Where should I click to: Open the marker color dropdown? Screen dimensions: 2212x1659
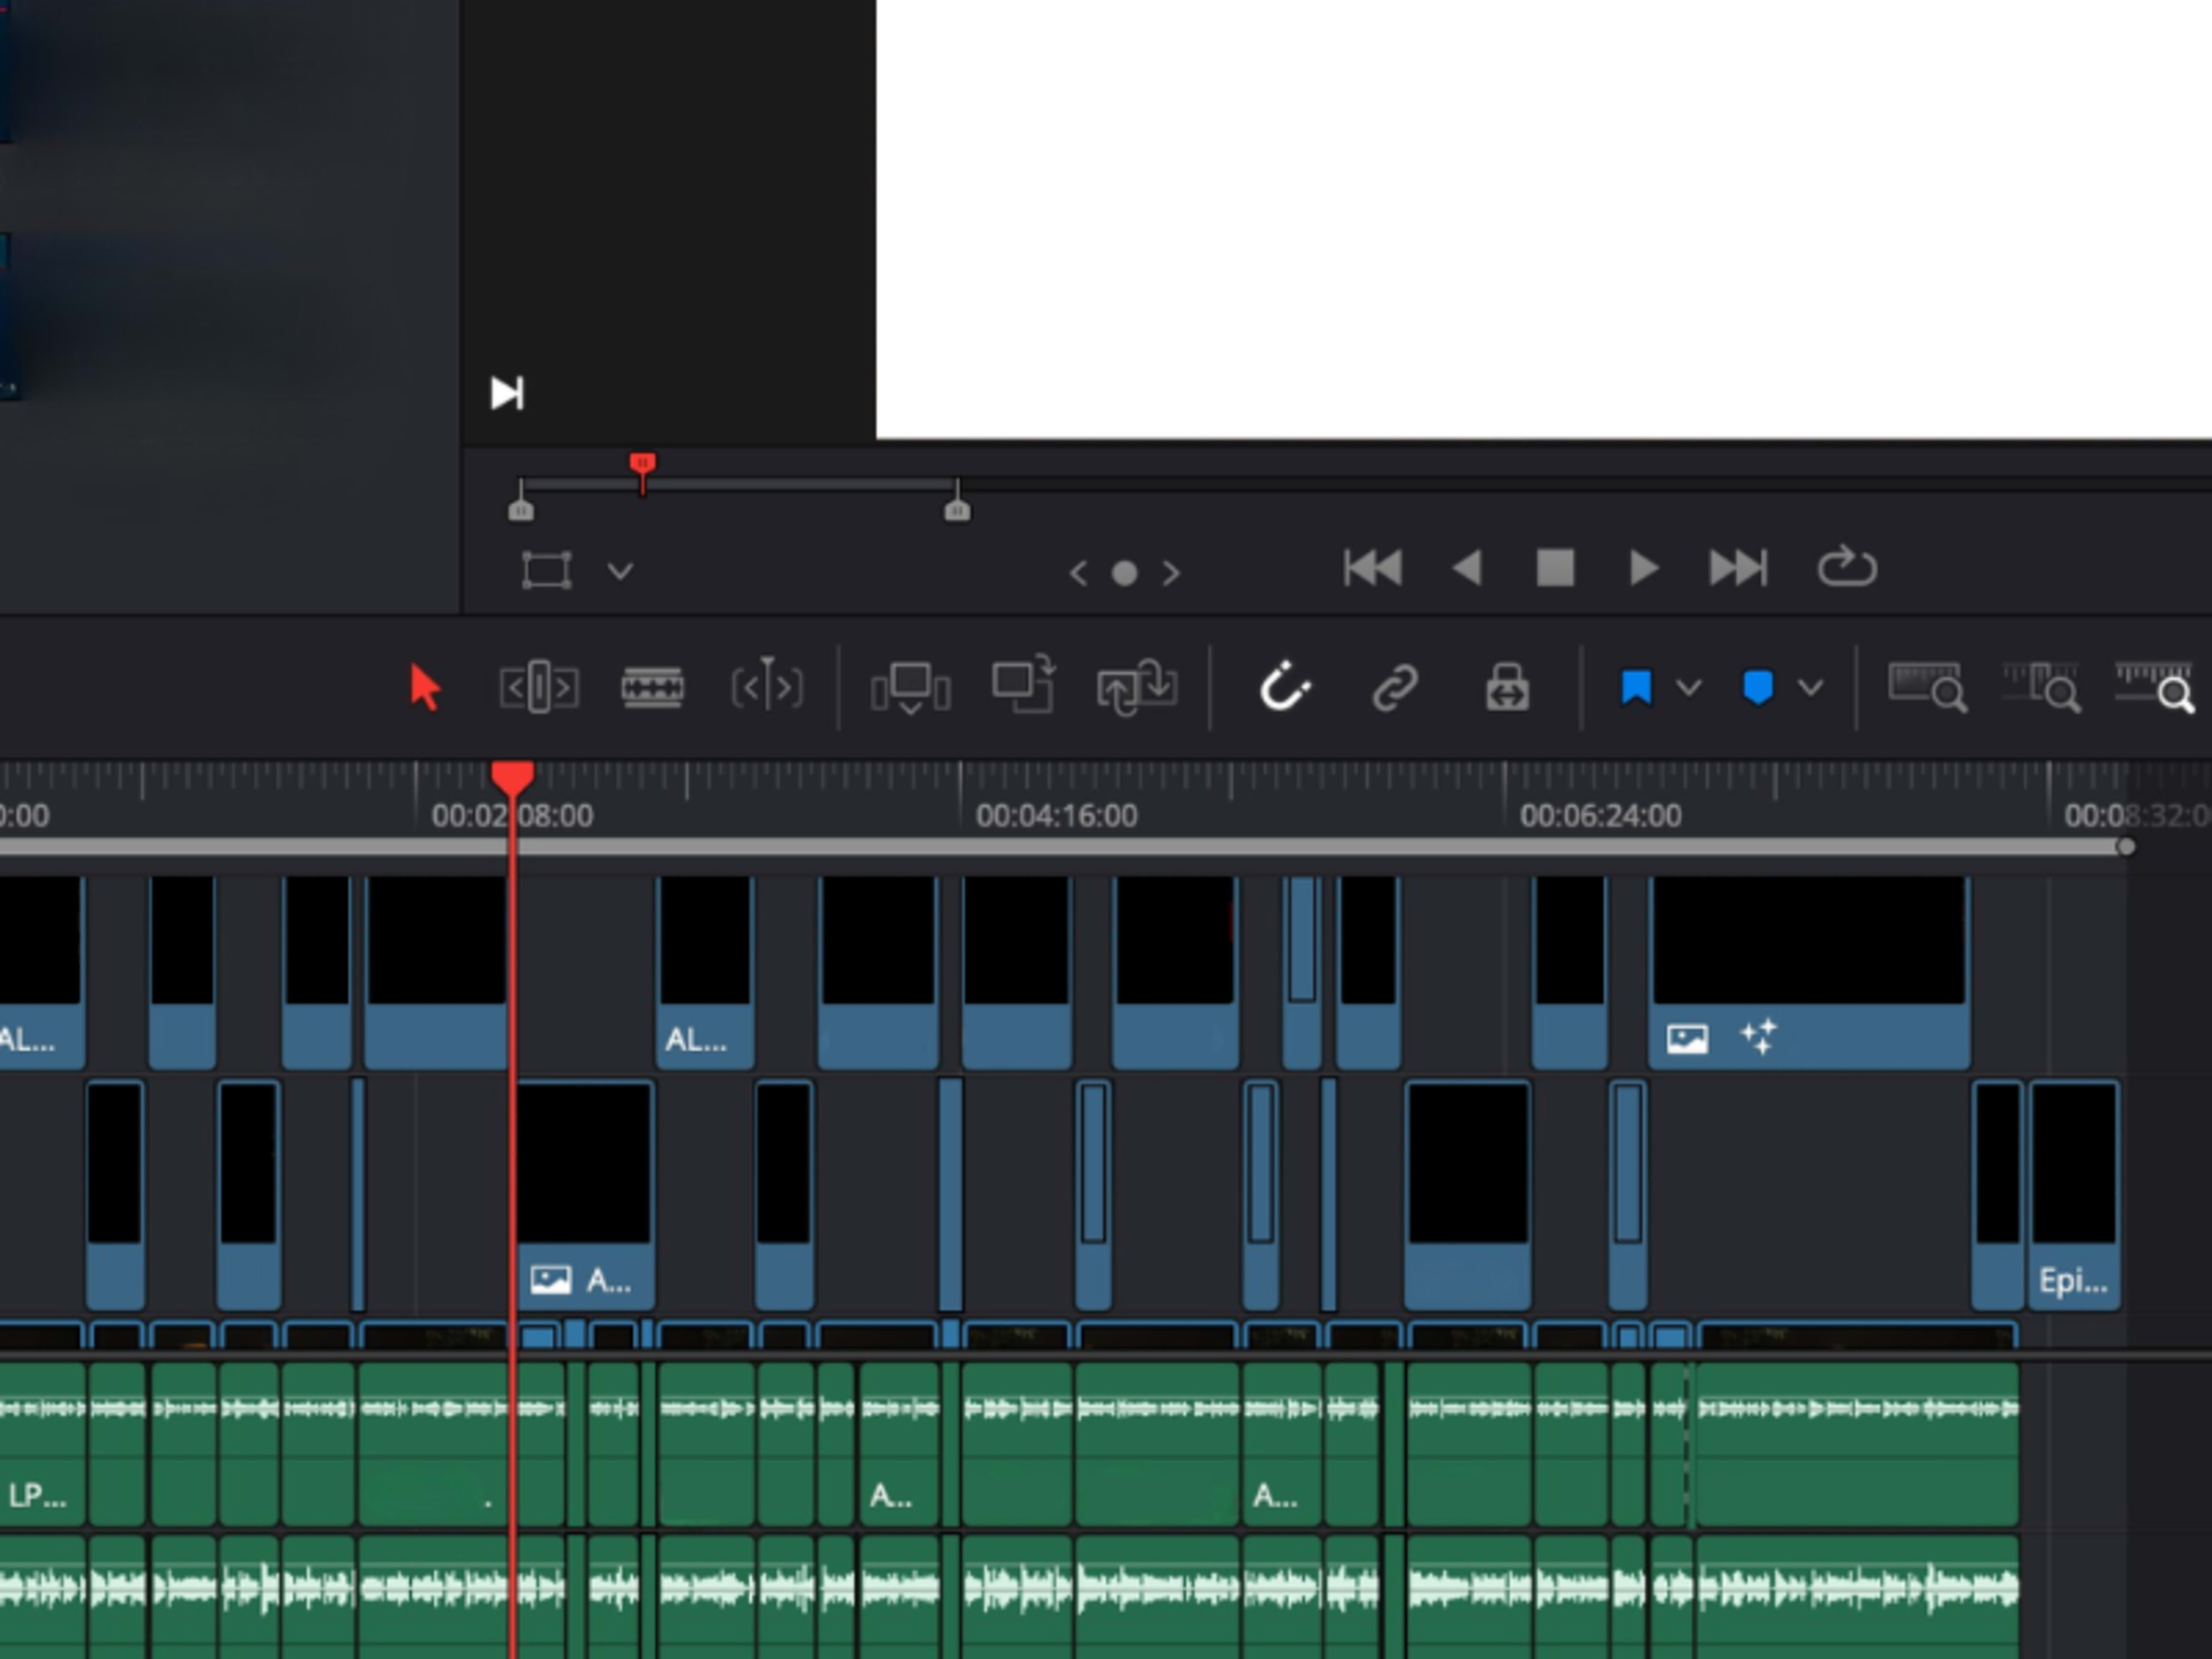coord(1810,688)
